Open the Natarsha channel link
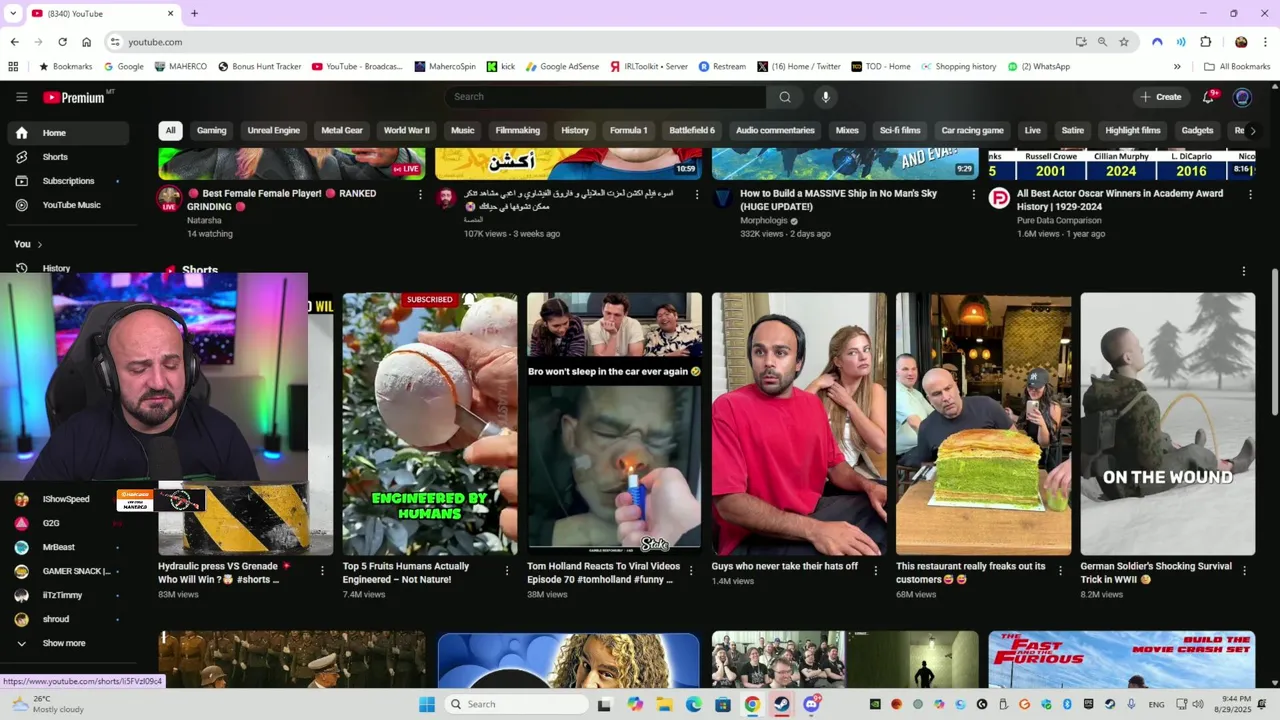Screen dimensions: 1280x720 (x=204, y=220)
